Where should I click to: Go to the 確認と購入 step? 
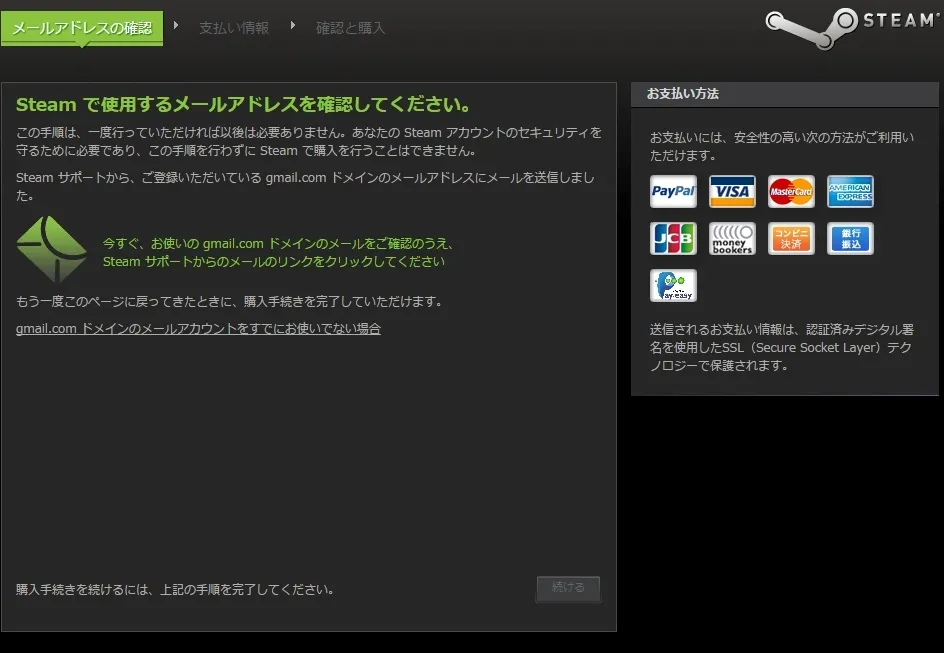coord(350,28)
